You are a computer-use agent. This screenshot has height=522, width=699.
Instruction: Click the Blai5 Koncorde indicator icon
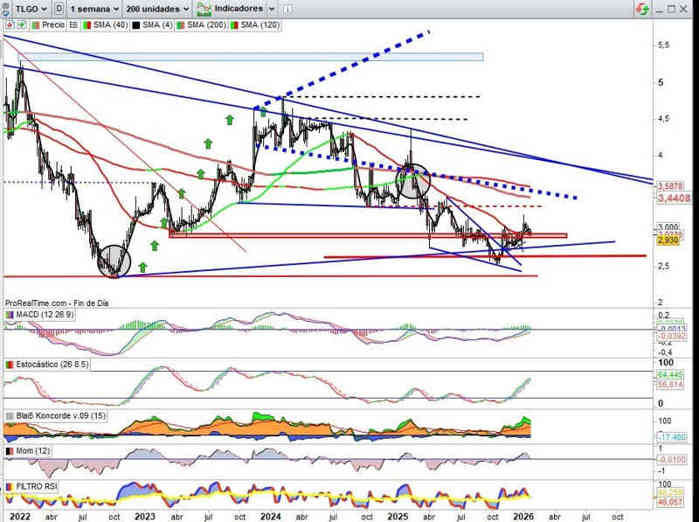click(10, 415)
